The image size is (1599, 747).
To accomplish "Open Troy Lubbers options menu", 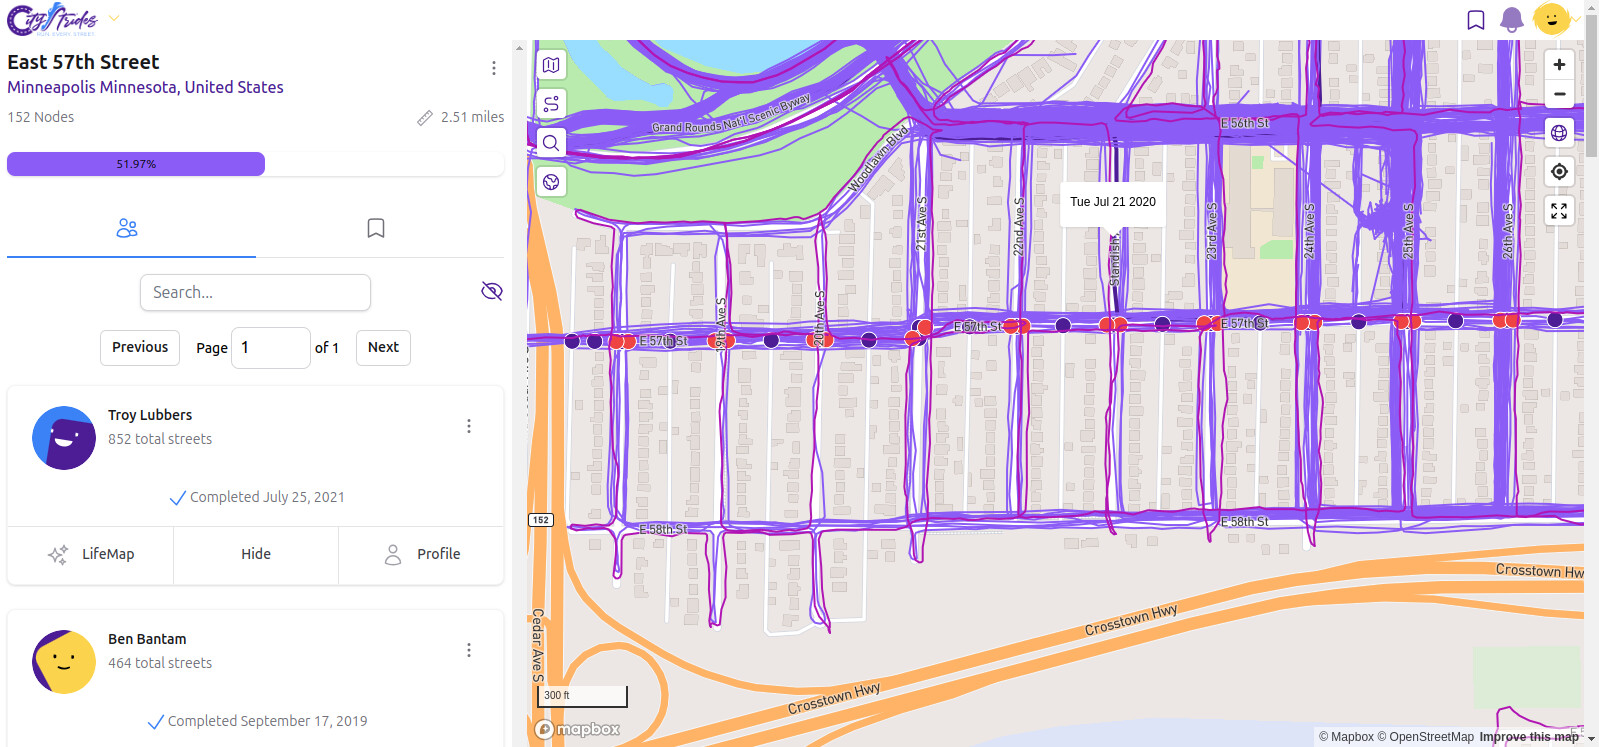I will 468,426.
